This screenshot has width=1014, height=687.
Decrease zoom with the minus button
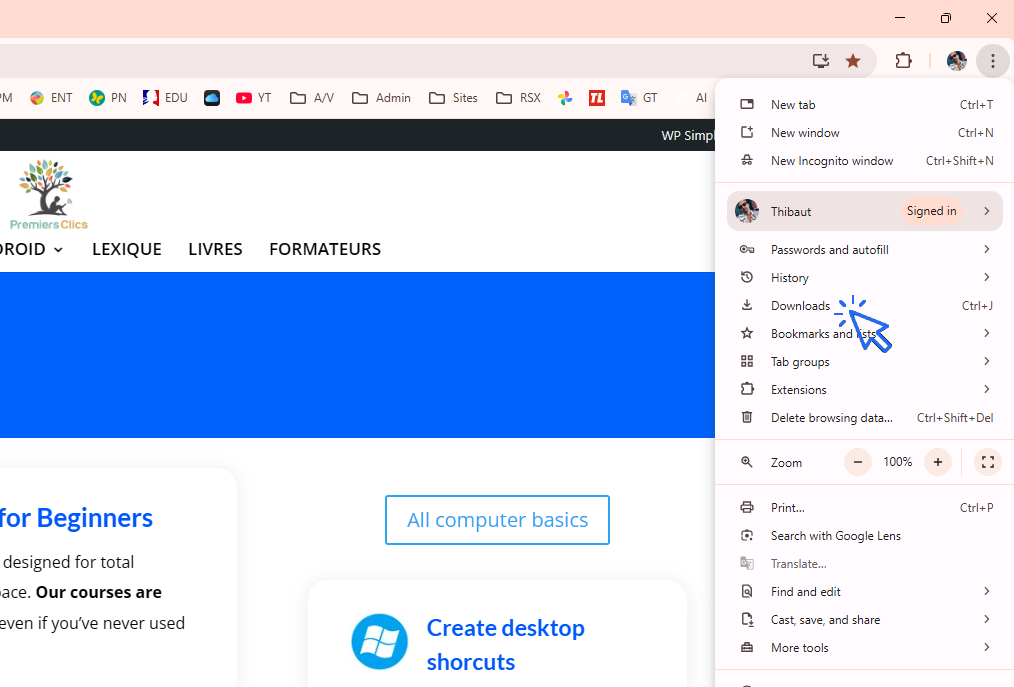coord(858,462)
